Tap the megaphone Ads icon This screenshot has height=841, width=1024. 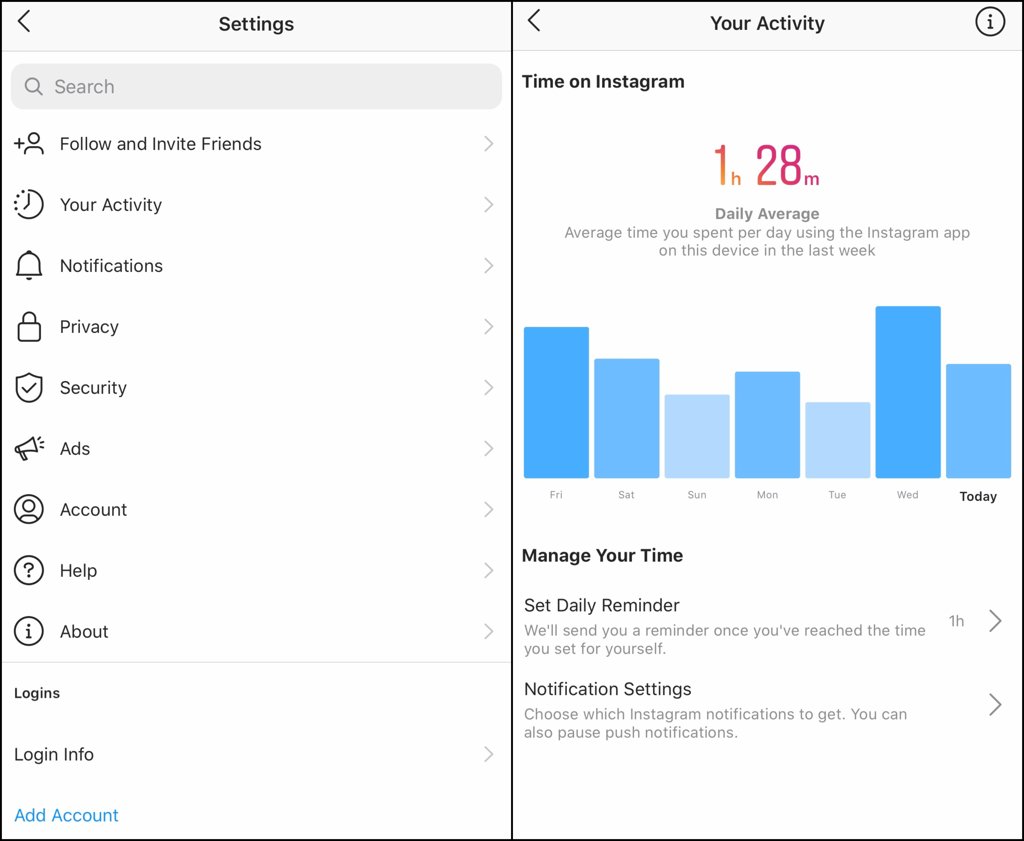pyautogui.click(x=29, y=449)
